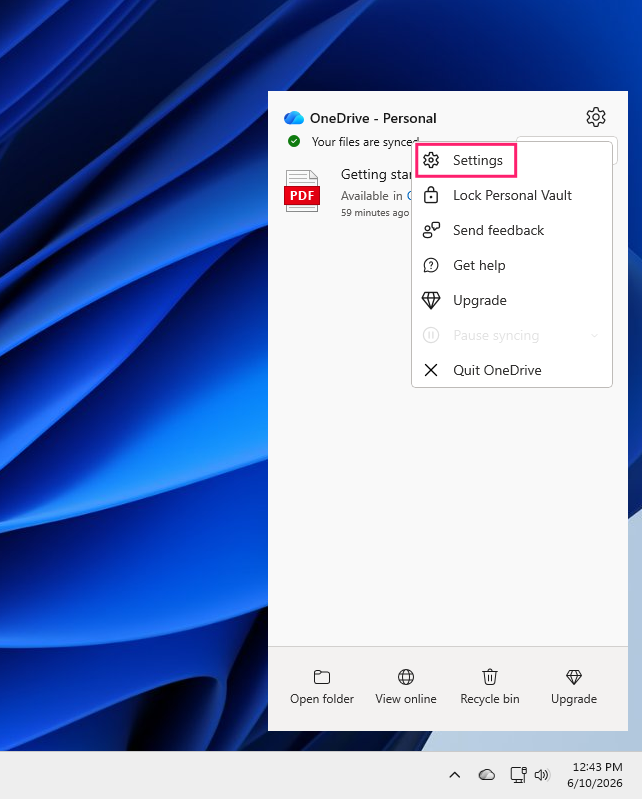Open folder button in bottom bar
This screenshot has width=642, height=799.
point(322,687)
